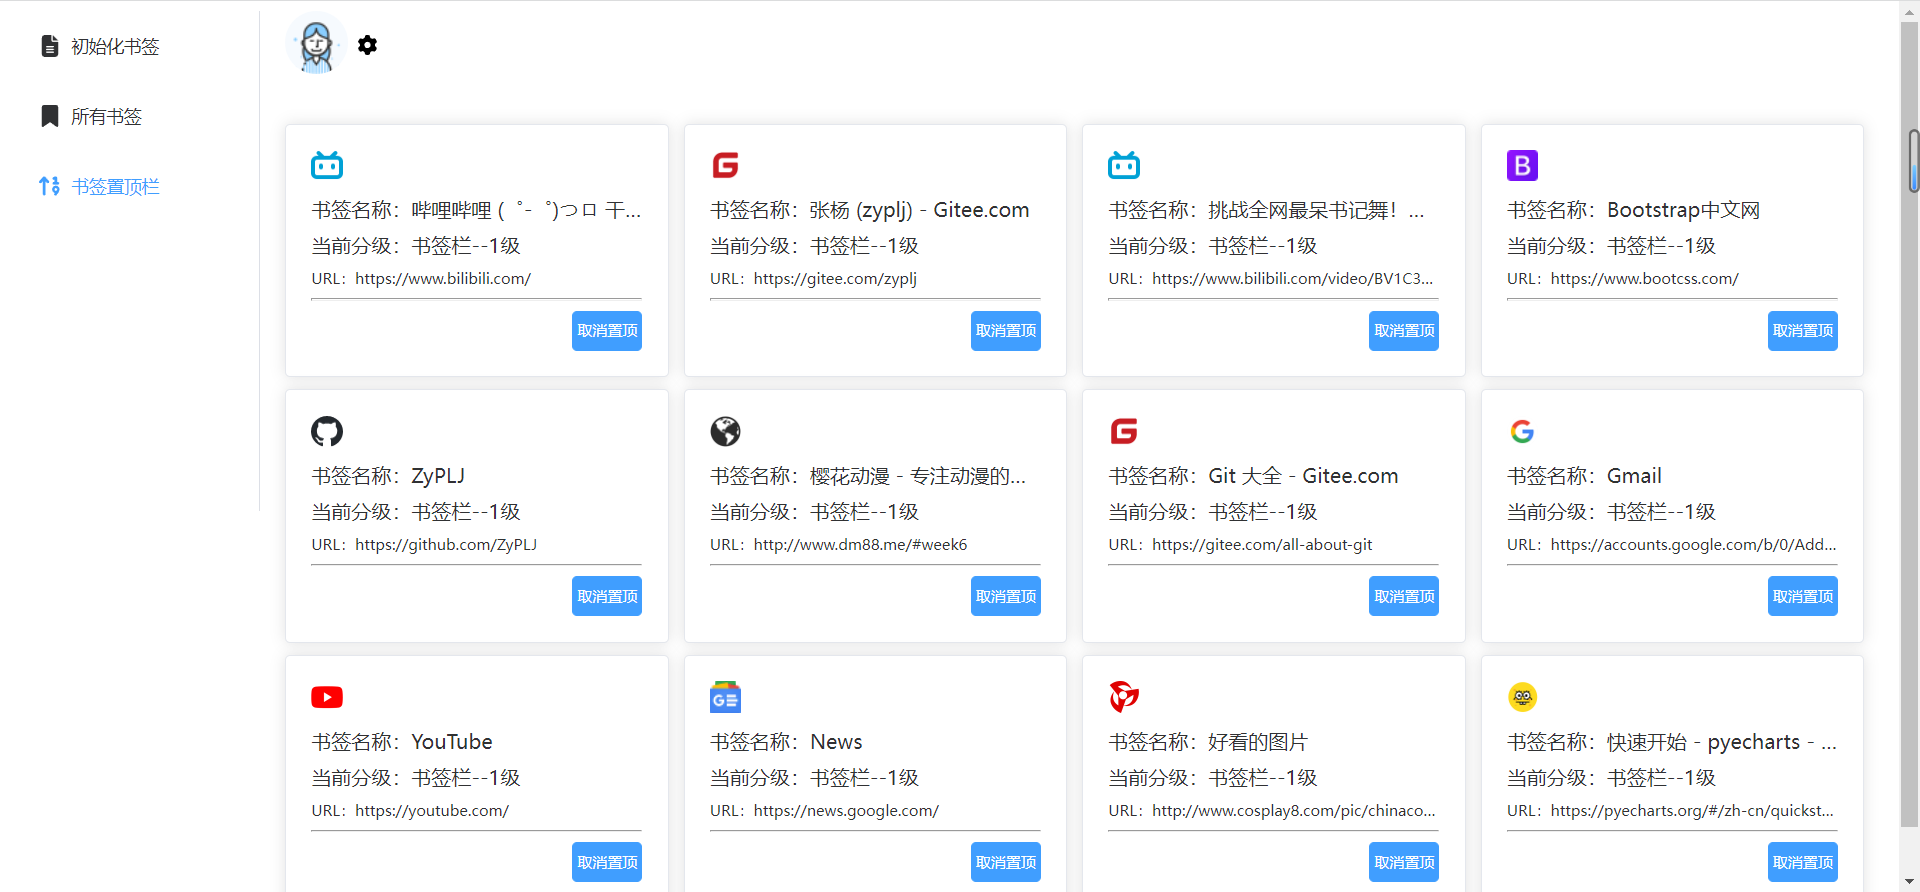Click the globe icon on the 樱花动漫 card
1920x892 pixels.
click(x=725, y=431)
